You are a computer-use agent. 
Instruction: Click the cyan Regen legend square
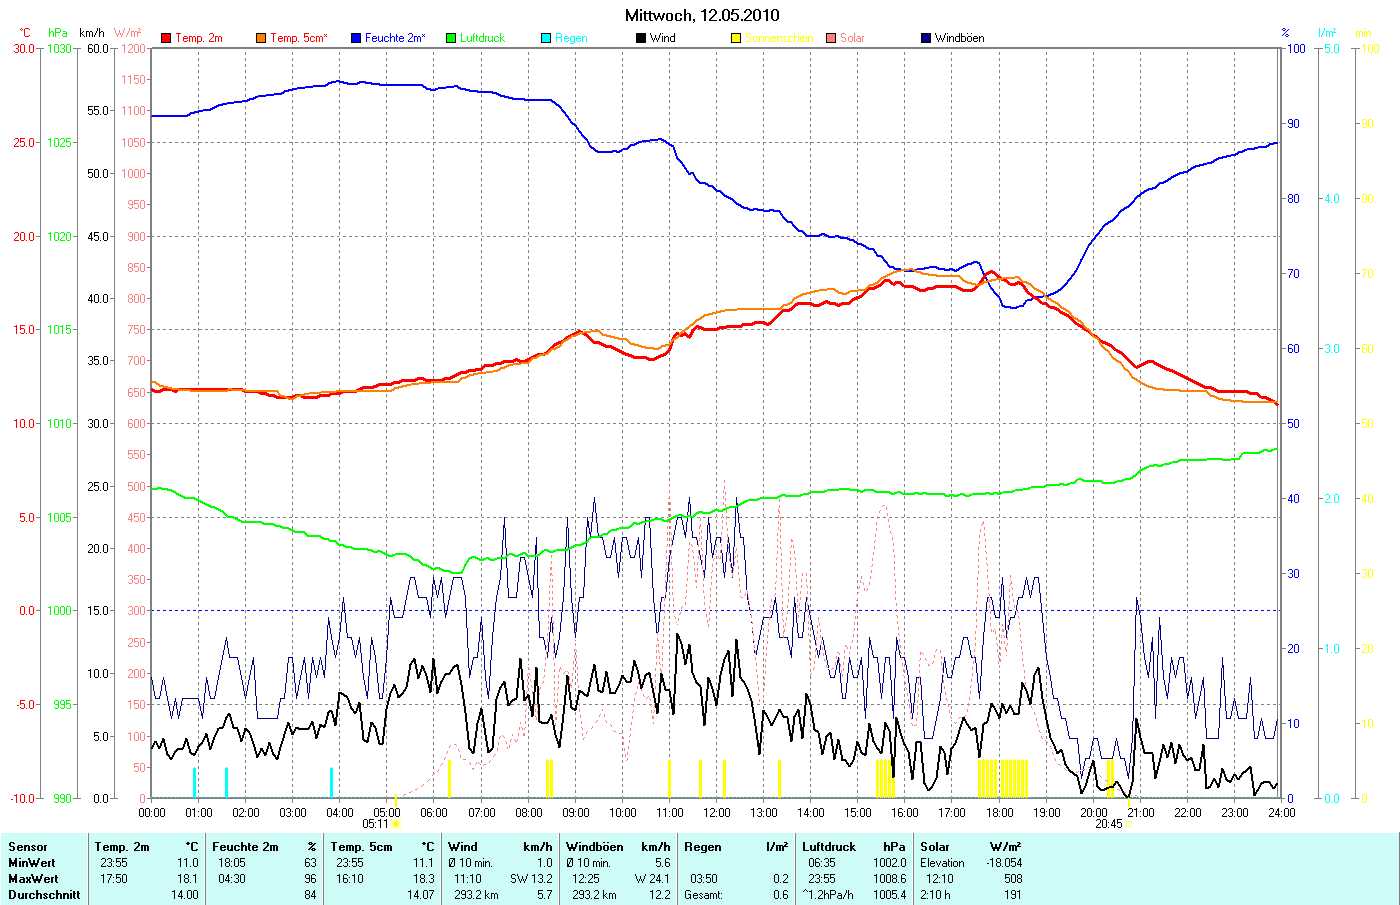[546, 38]
